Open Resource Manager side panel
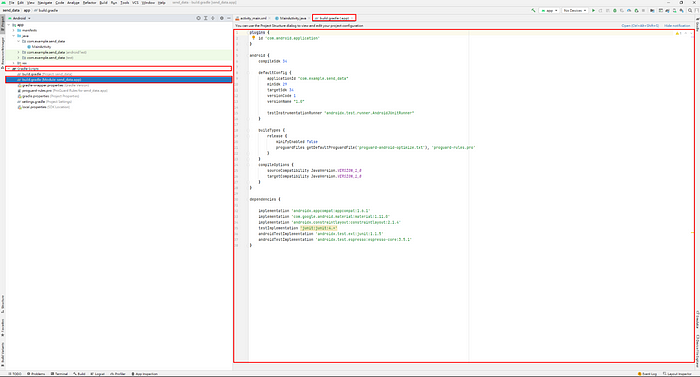This screenshot has width=700, height=377. [2, 54]
